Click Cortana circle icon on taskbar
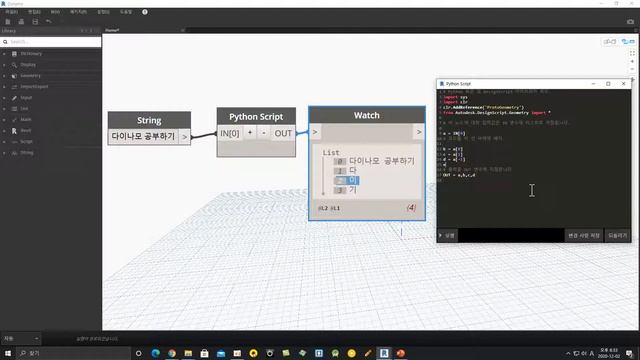 (x=138, y=353)
